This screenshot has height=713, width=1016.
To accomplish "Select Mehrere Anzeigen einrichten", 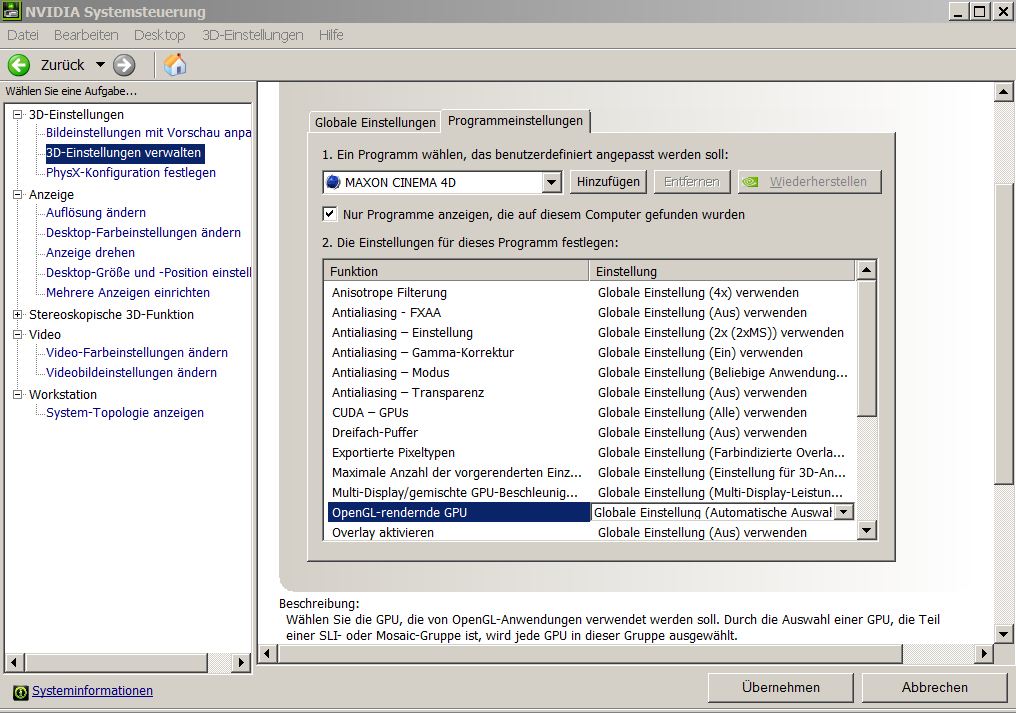I will click(x=128, y=293).
